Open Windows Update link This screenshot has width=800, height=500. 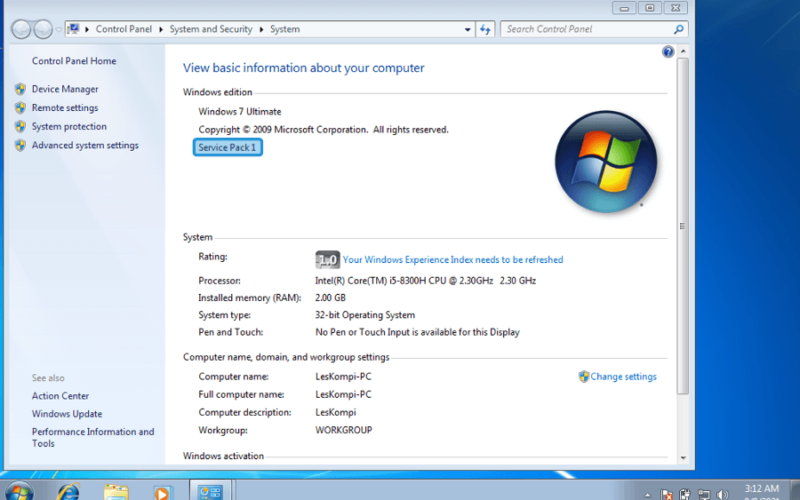click(67, 414)
